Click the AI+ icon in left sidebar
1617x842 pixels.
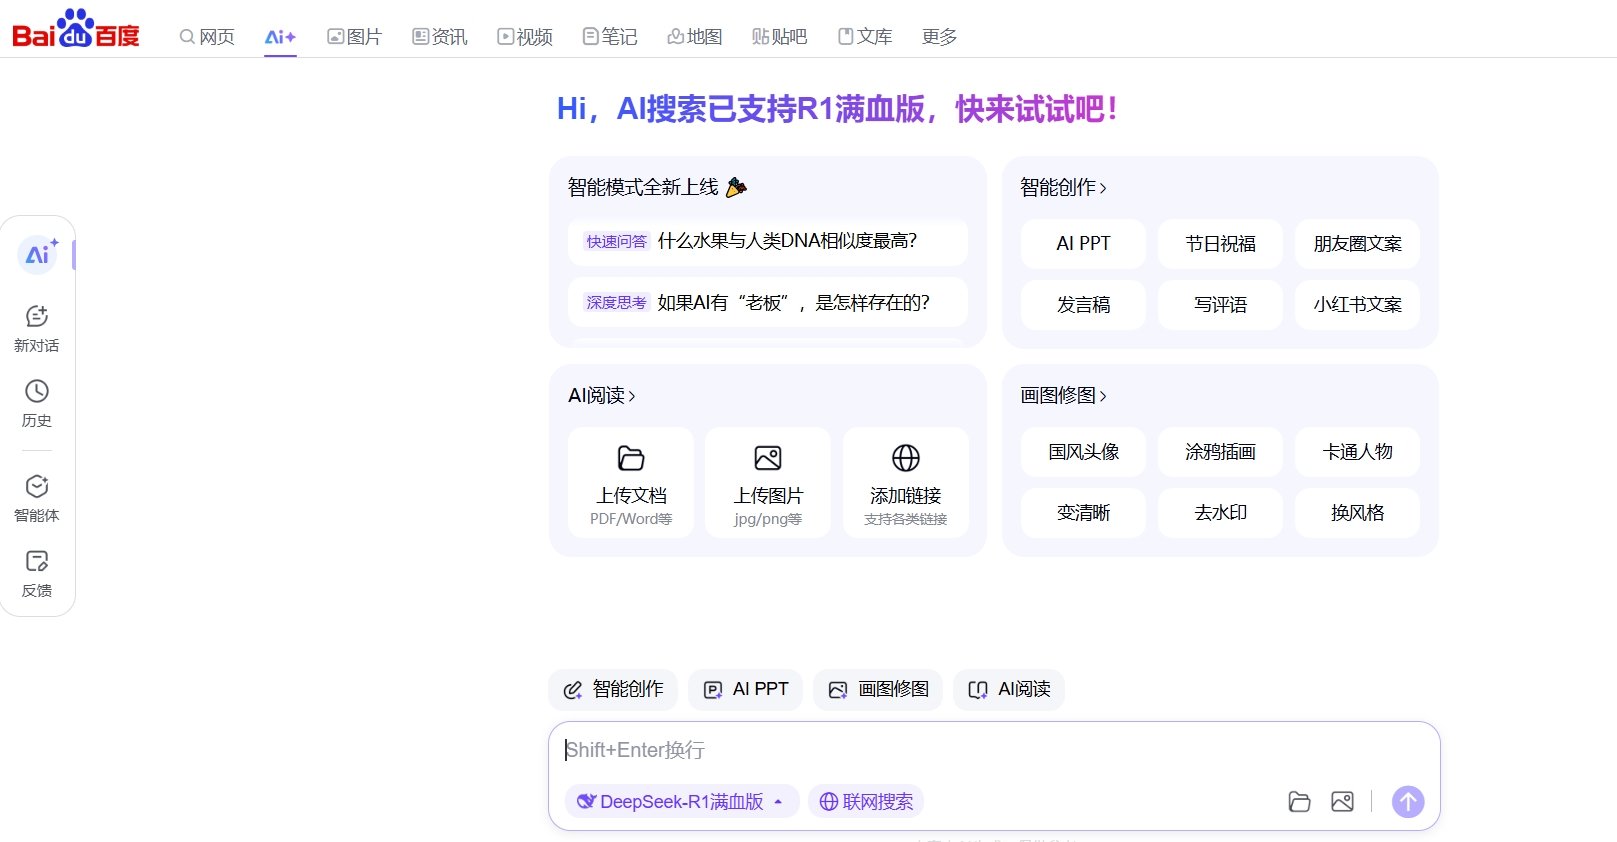(x=38, y=254)
